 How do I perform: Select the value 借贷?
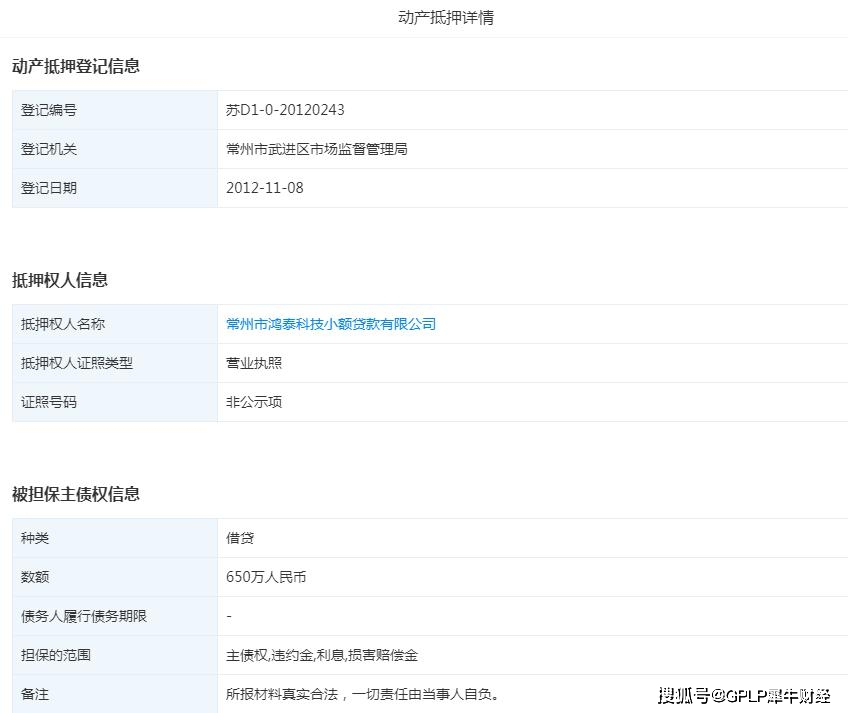click(x=240, y=538)
